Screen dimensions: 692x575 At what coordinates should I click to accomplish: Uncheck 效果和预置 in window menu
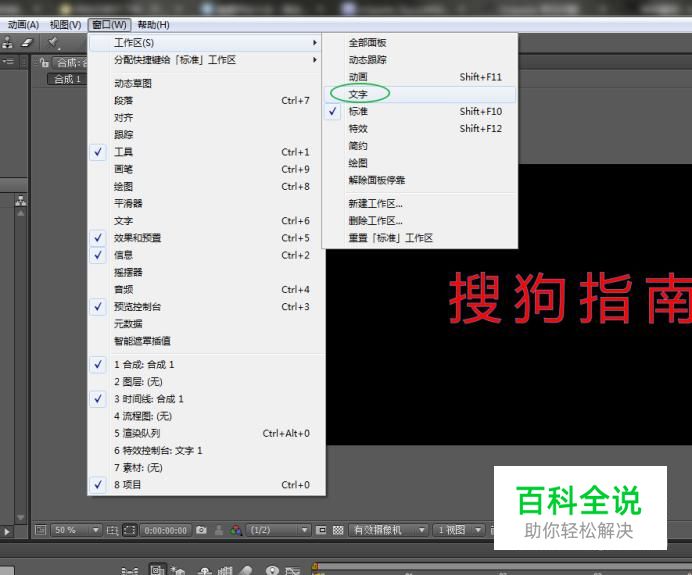(207, 238)
